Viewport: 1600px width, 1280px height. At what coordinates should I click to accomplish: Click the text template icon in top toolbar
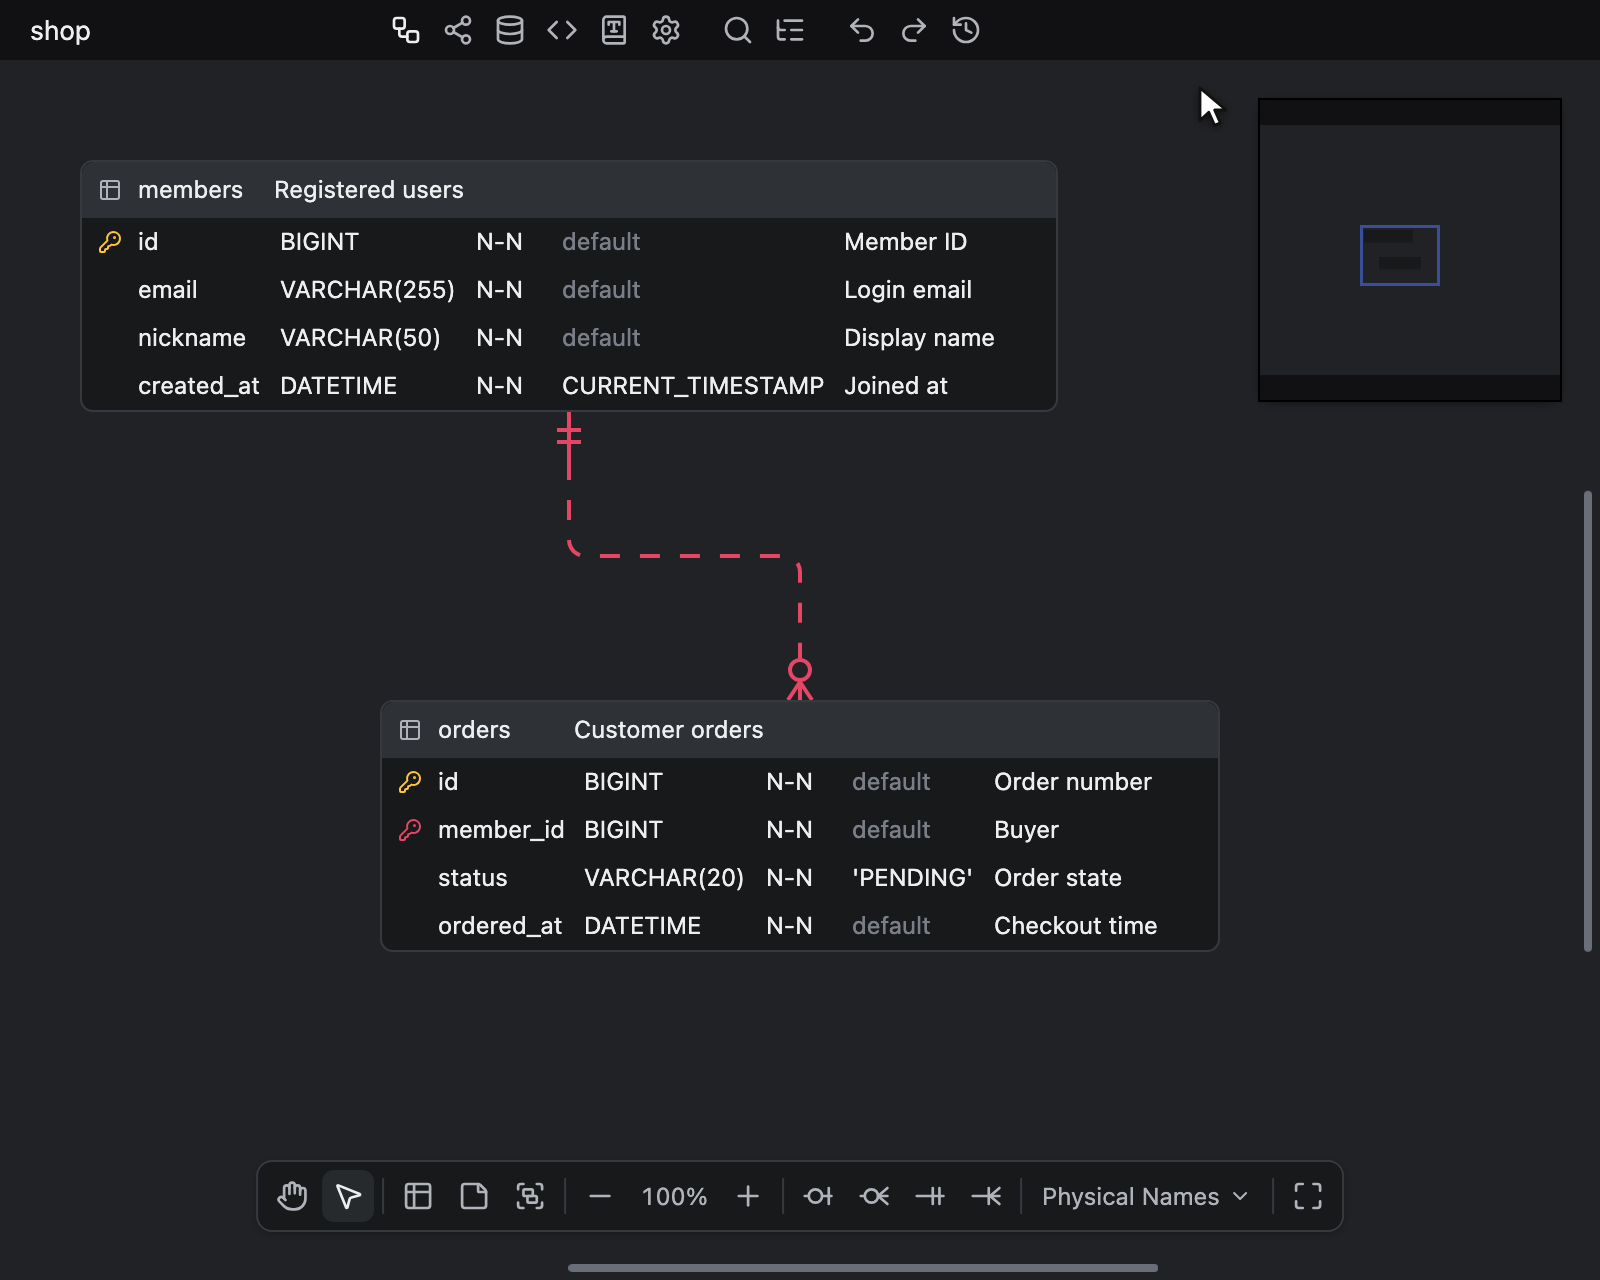(x=614, y=30)
